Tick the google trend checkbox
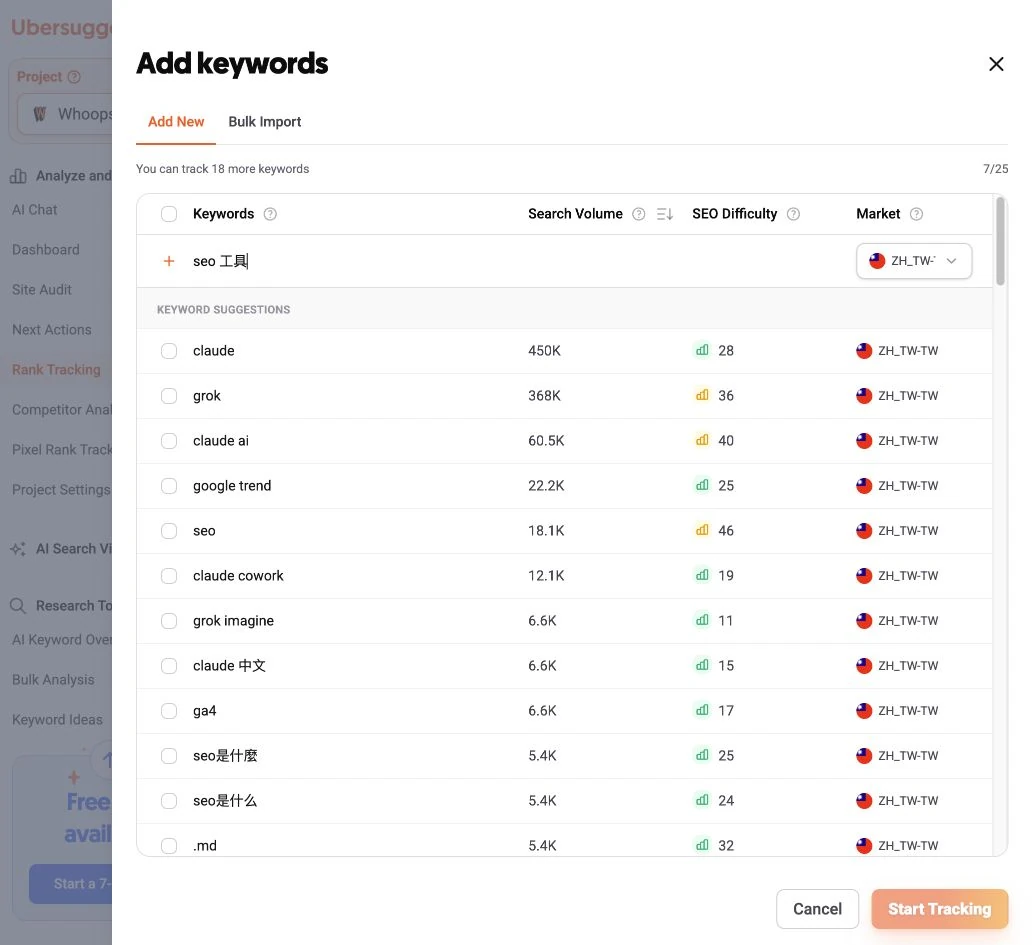The image size is (1032, 945). pos(169,486)
